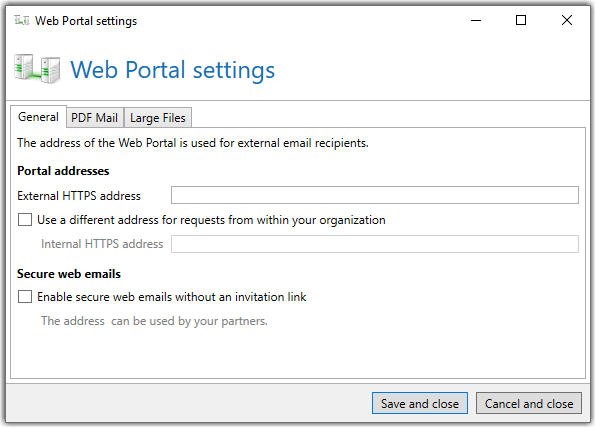The width and height of the screenshot is (596, 428).
Task: Select the Large Files tab
Action: [x=158, y=117]
